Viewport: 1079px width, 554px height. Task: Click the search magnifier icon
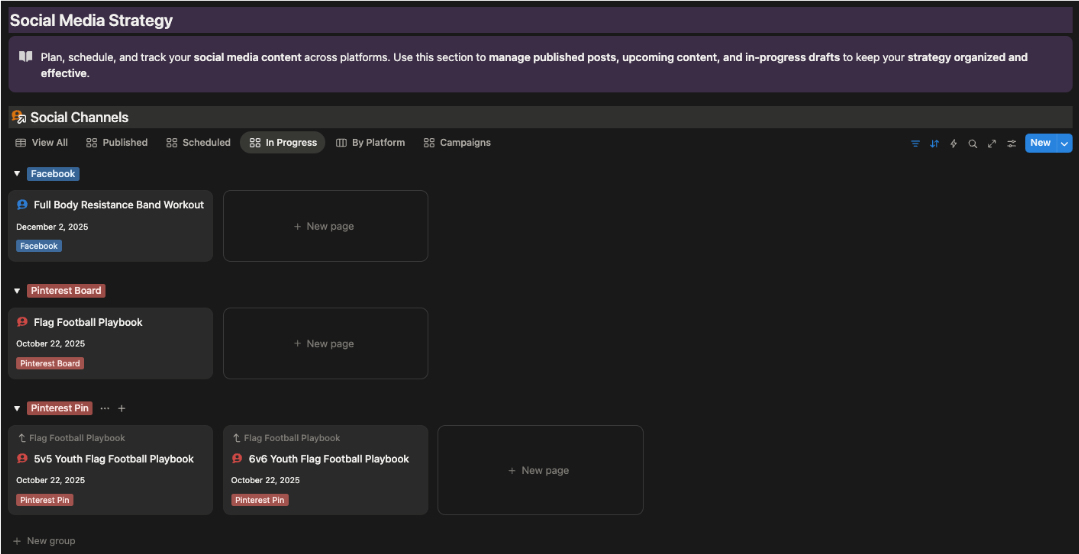tap(972, 143)
